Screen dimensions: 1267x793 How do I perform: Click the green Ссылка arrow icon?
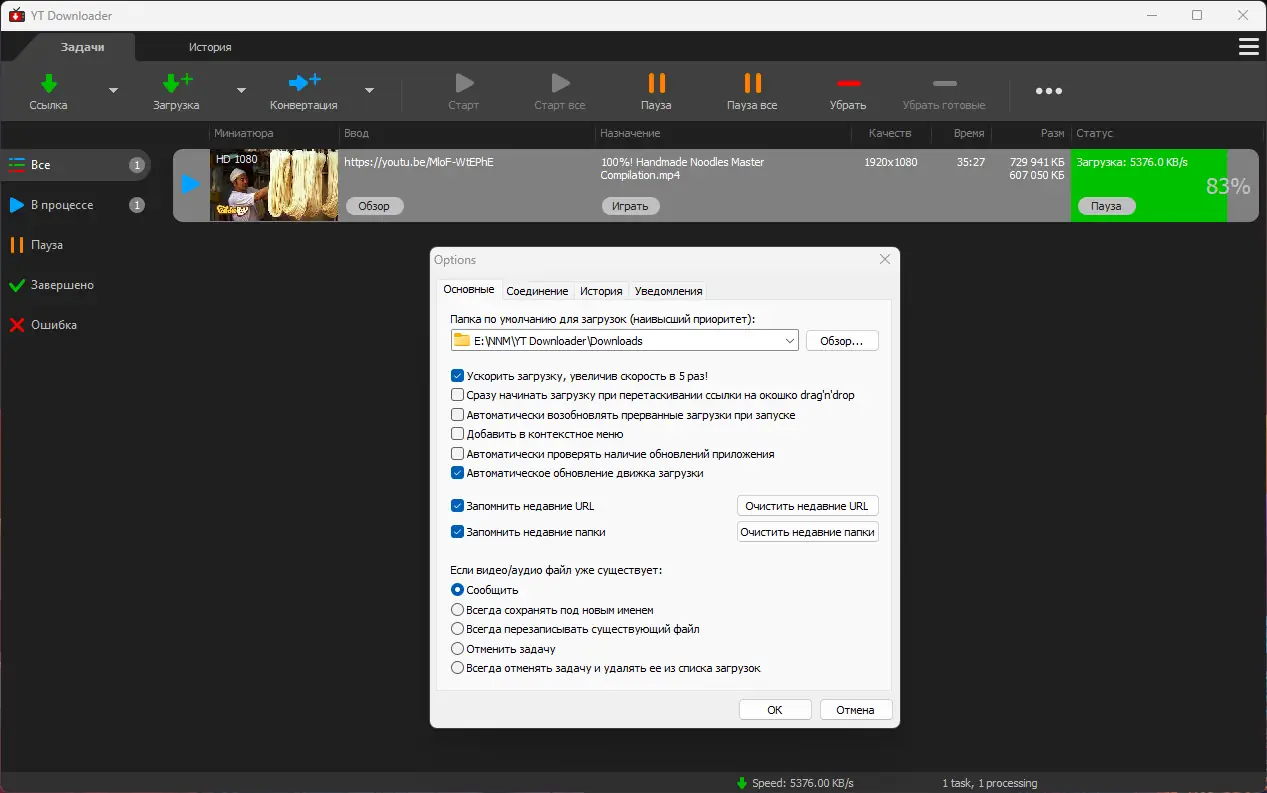[48, 83]
